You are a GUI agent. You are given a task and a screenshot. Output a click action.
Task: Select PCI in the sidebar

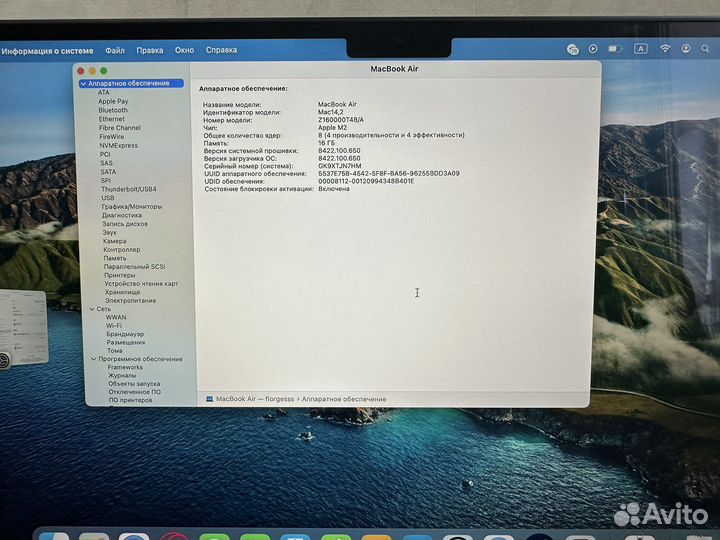tap(105, 154)
